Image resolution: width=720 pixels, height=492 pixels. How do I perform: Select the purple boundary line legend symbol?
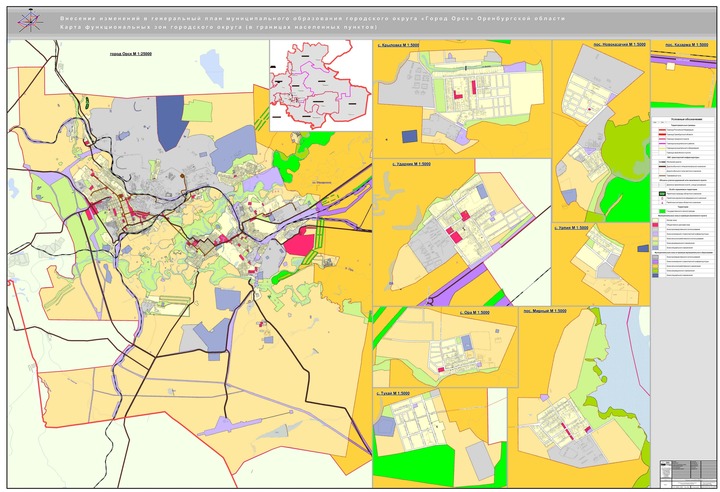click(662, 143)
